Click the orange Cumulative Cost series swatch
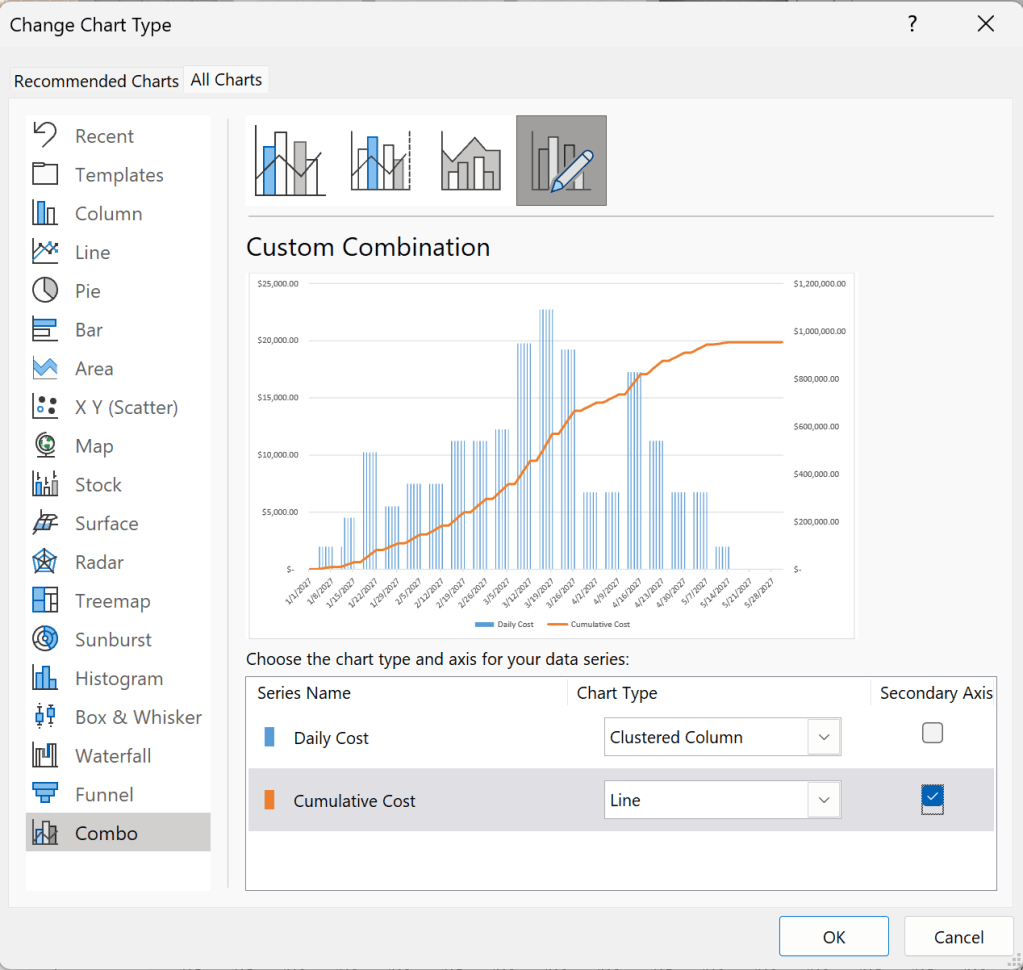Screen dimensions: 1023x970 coord(269,800)
